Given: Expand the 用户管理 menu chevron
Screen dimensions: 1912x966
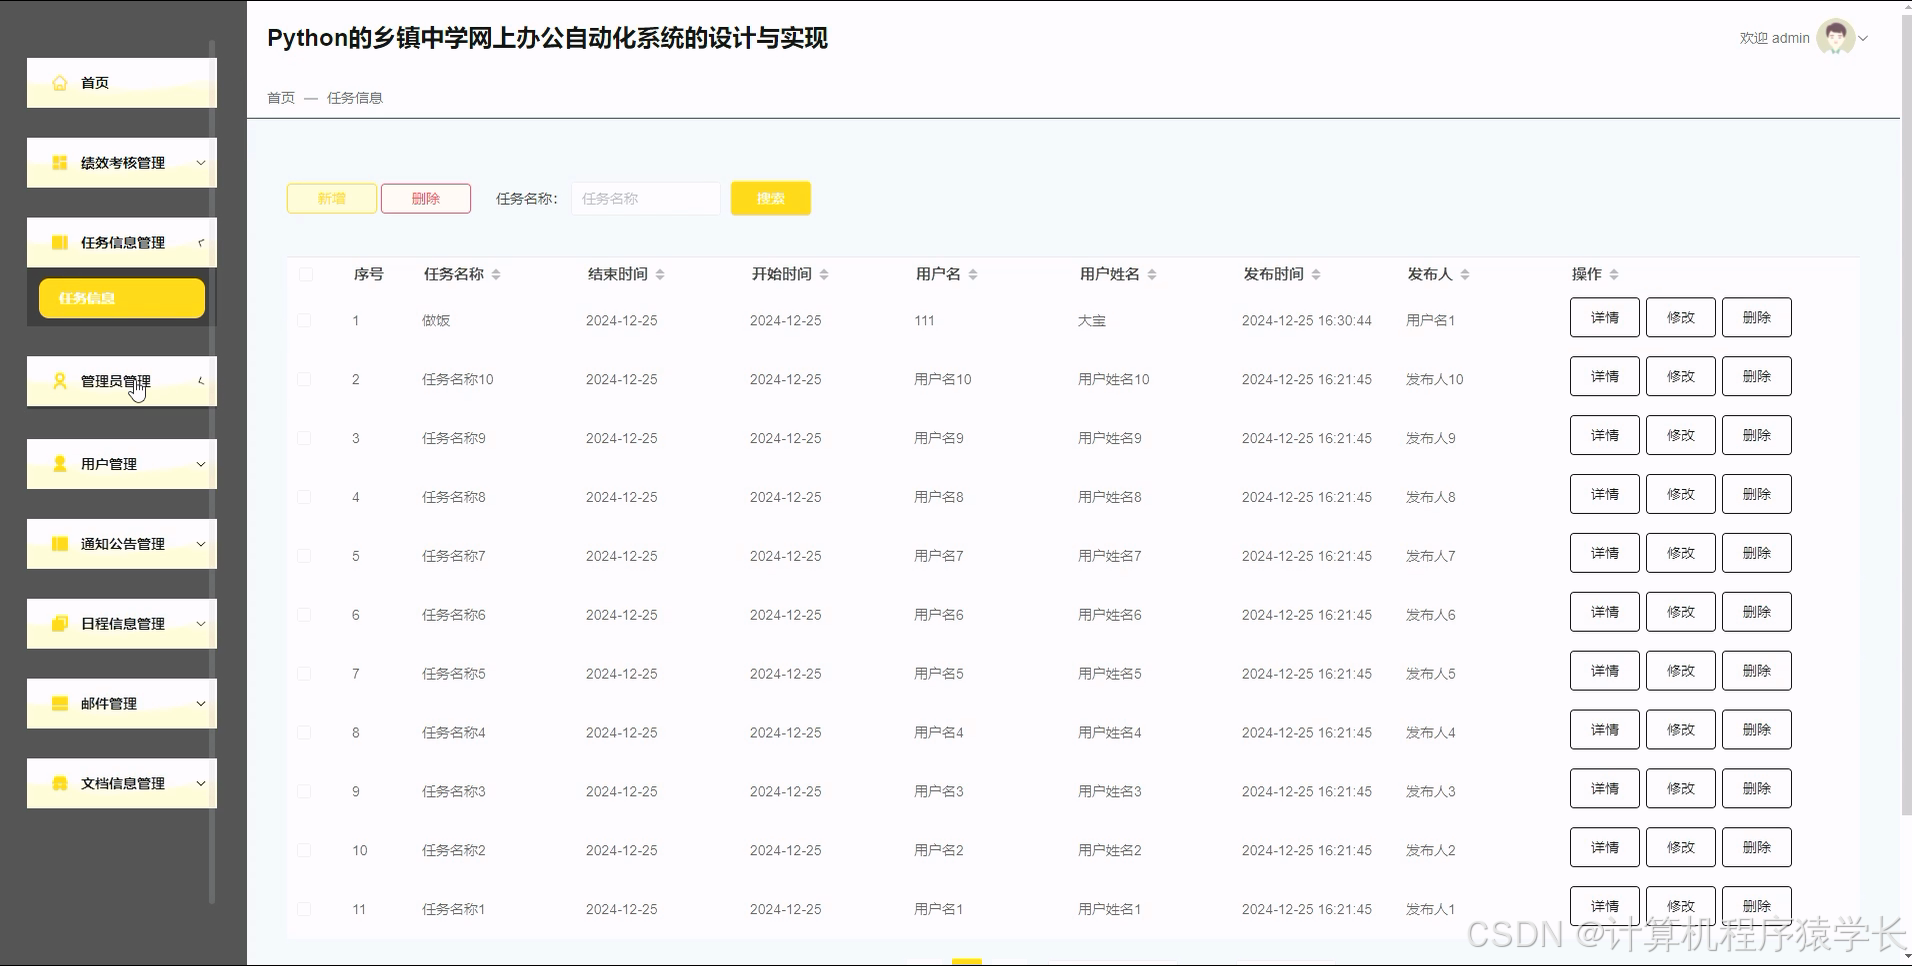Looking at the screenshot, I should pyautogui.click(x=200, y=463).
